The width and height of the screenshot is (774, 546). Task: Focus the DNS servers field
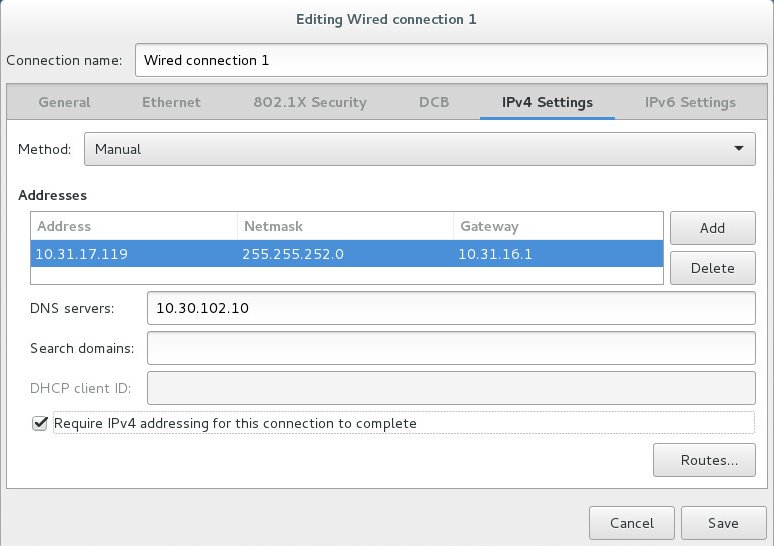point(451,308)
